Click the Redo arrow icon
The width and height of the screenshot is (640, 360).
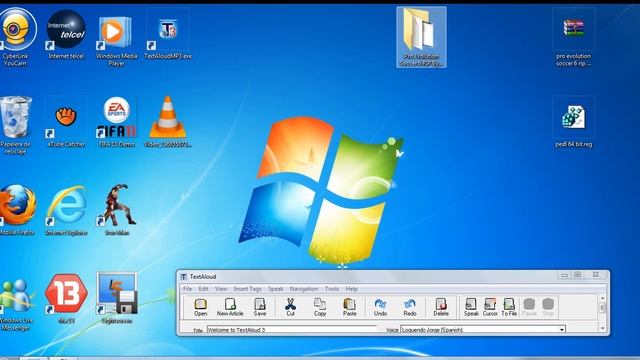(409, 307)
